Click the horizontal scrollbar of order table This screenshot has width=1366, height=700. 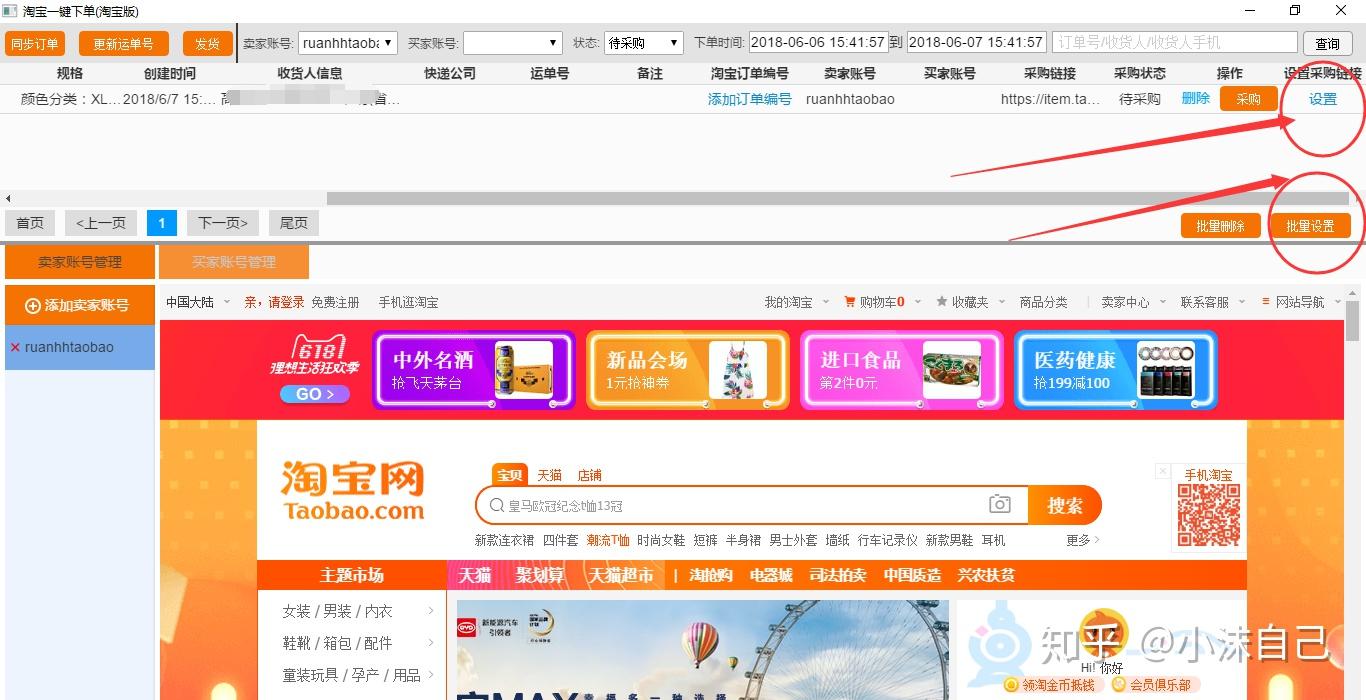(838, 198)
